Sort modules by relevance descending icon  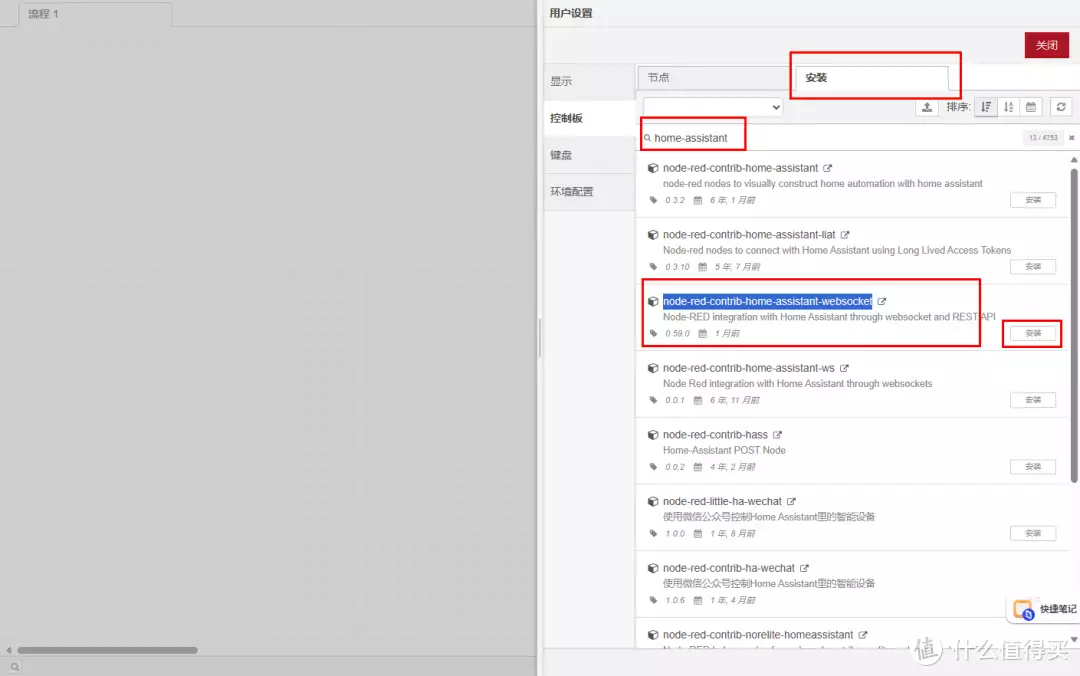click(986, 107)
